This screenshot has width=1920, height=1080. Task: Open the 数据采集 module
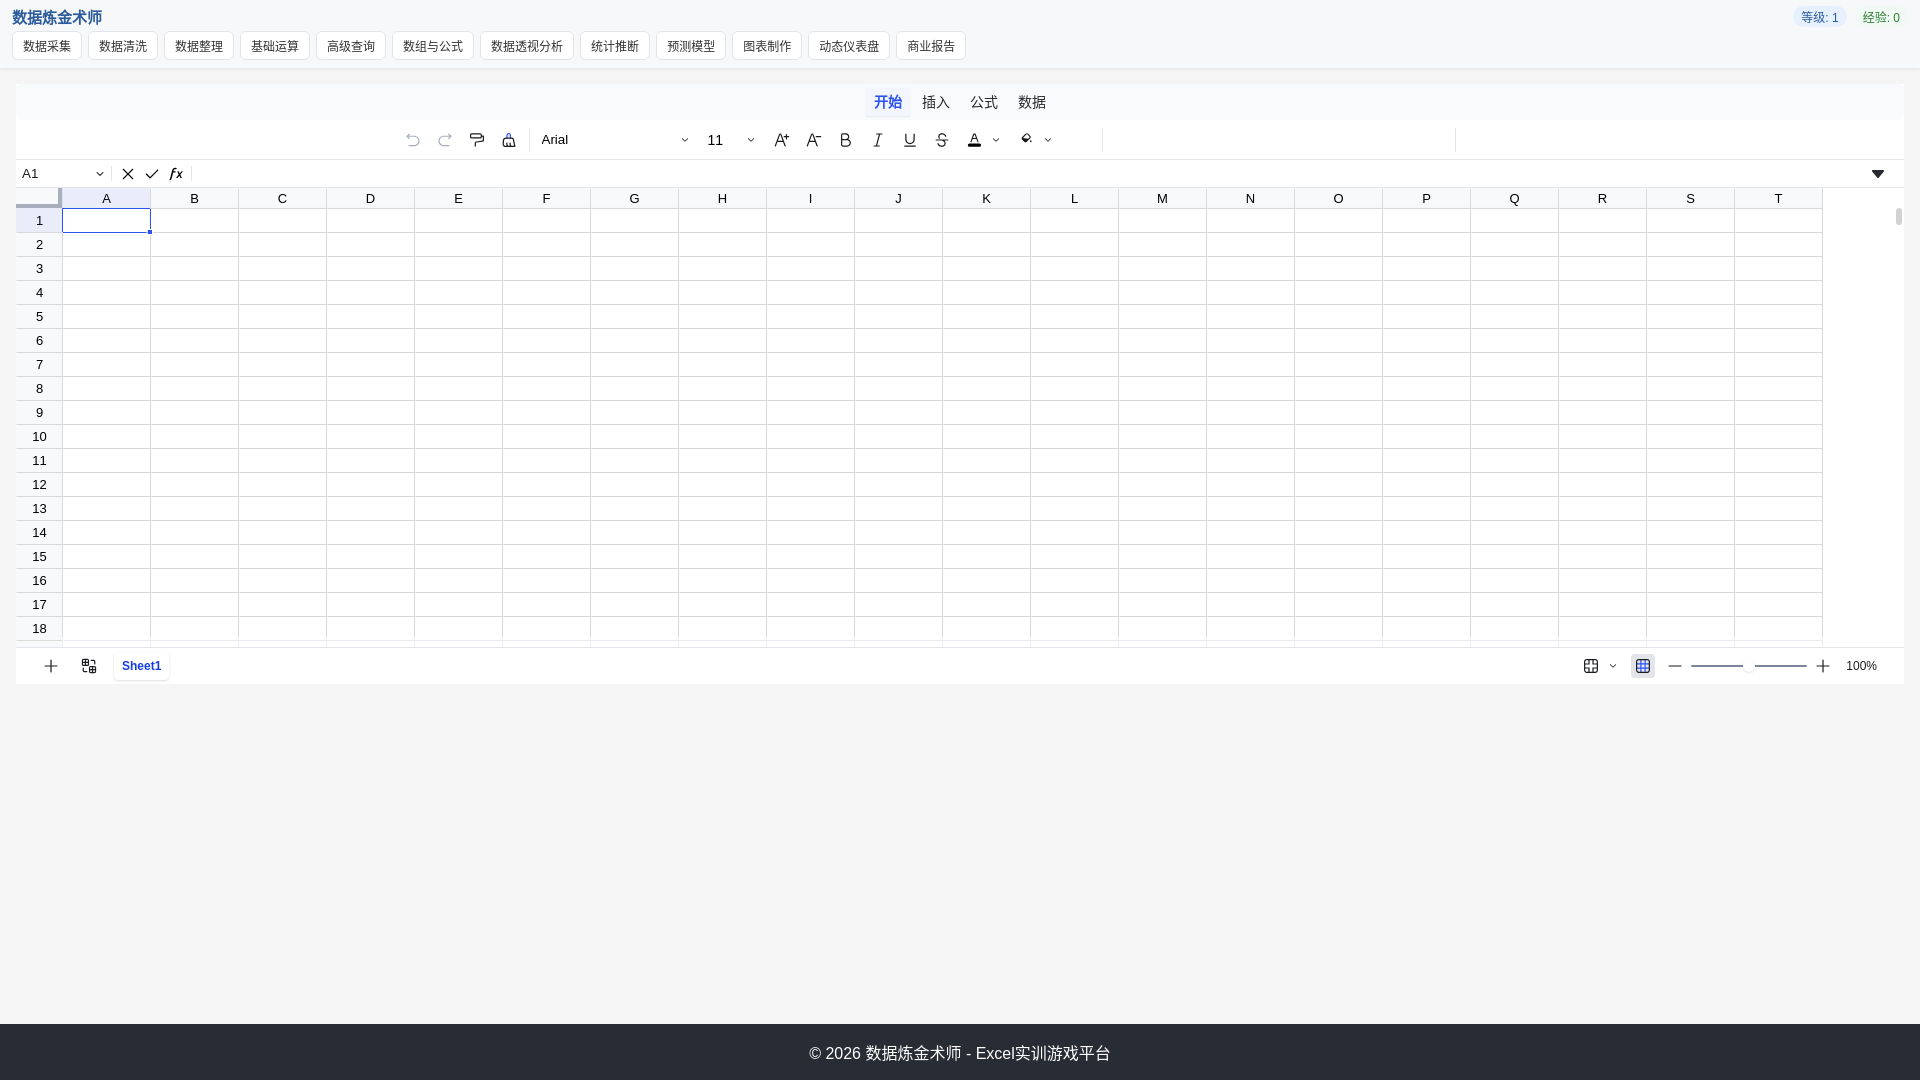47,46
